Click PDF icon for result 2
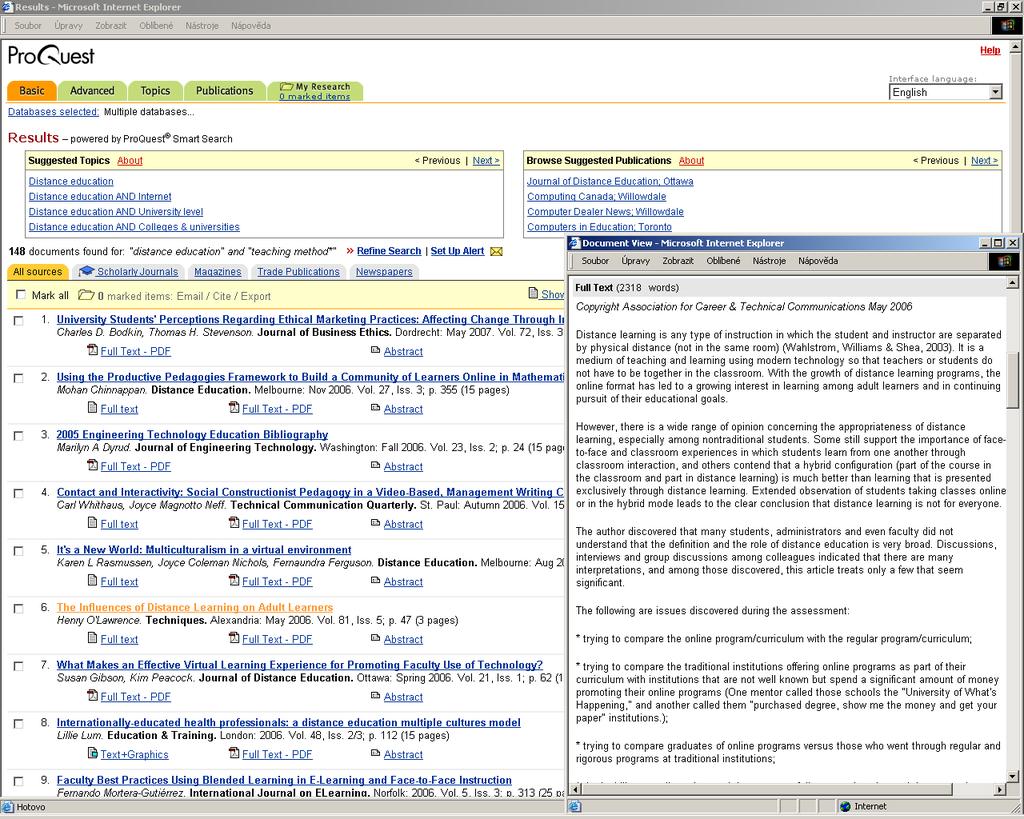The width and height of the screenshot is (1024, 819). [x=234, y=408]
